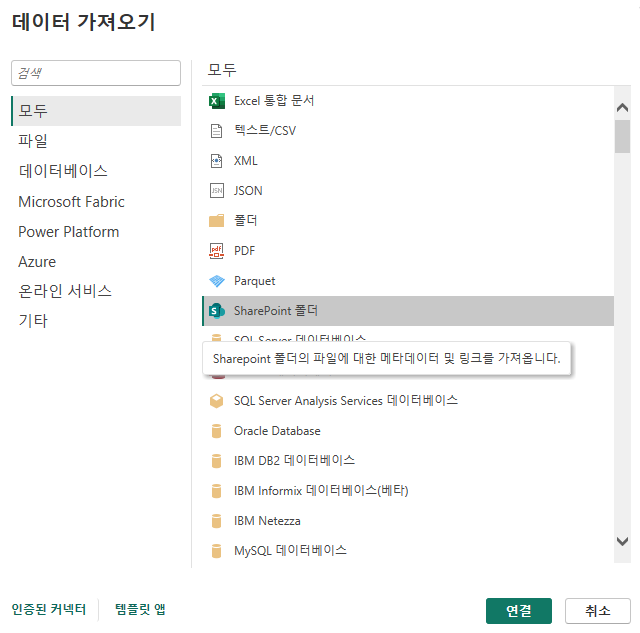Select the 기타 category

point(33,321)
